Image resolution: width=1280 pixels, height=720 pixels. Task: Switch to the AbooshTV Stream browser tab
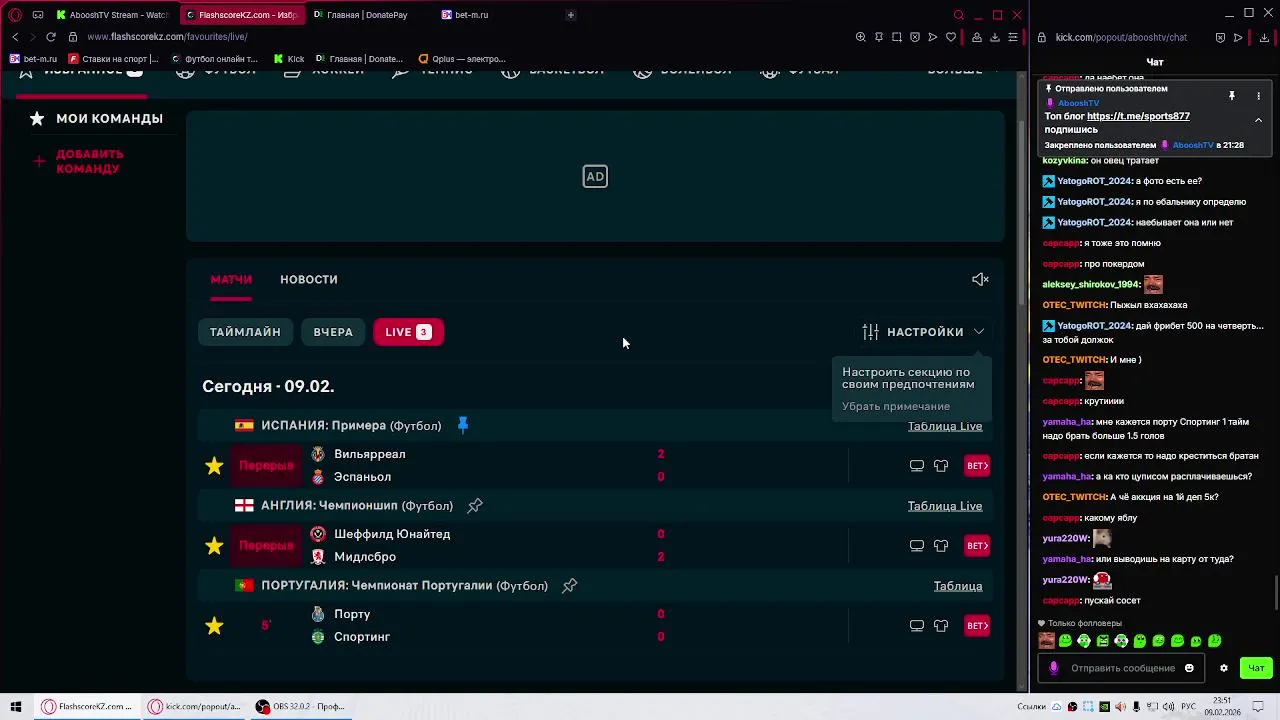pos(113,15)
